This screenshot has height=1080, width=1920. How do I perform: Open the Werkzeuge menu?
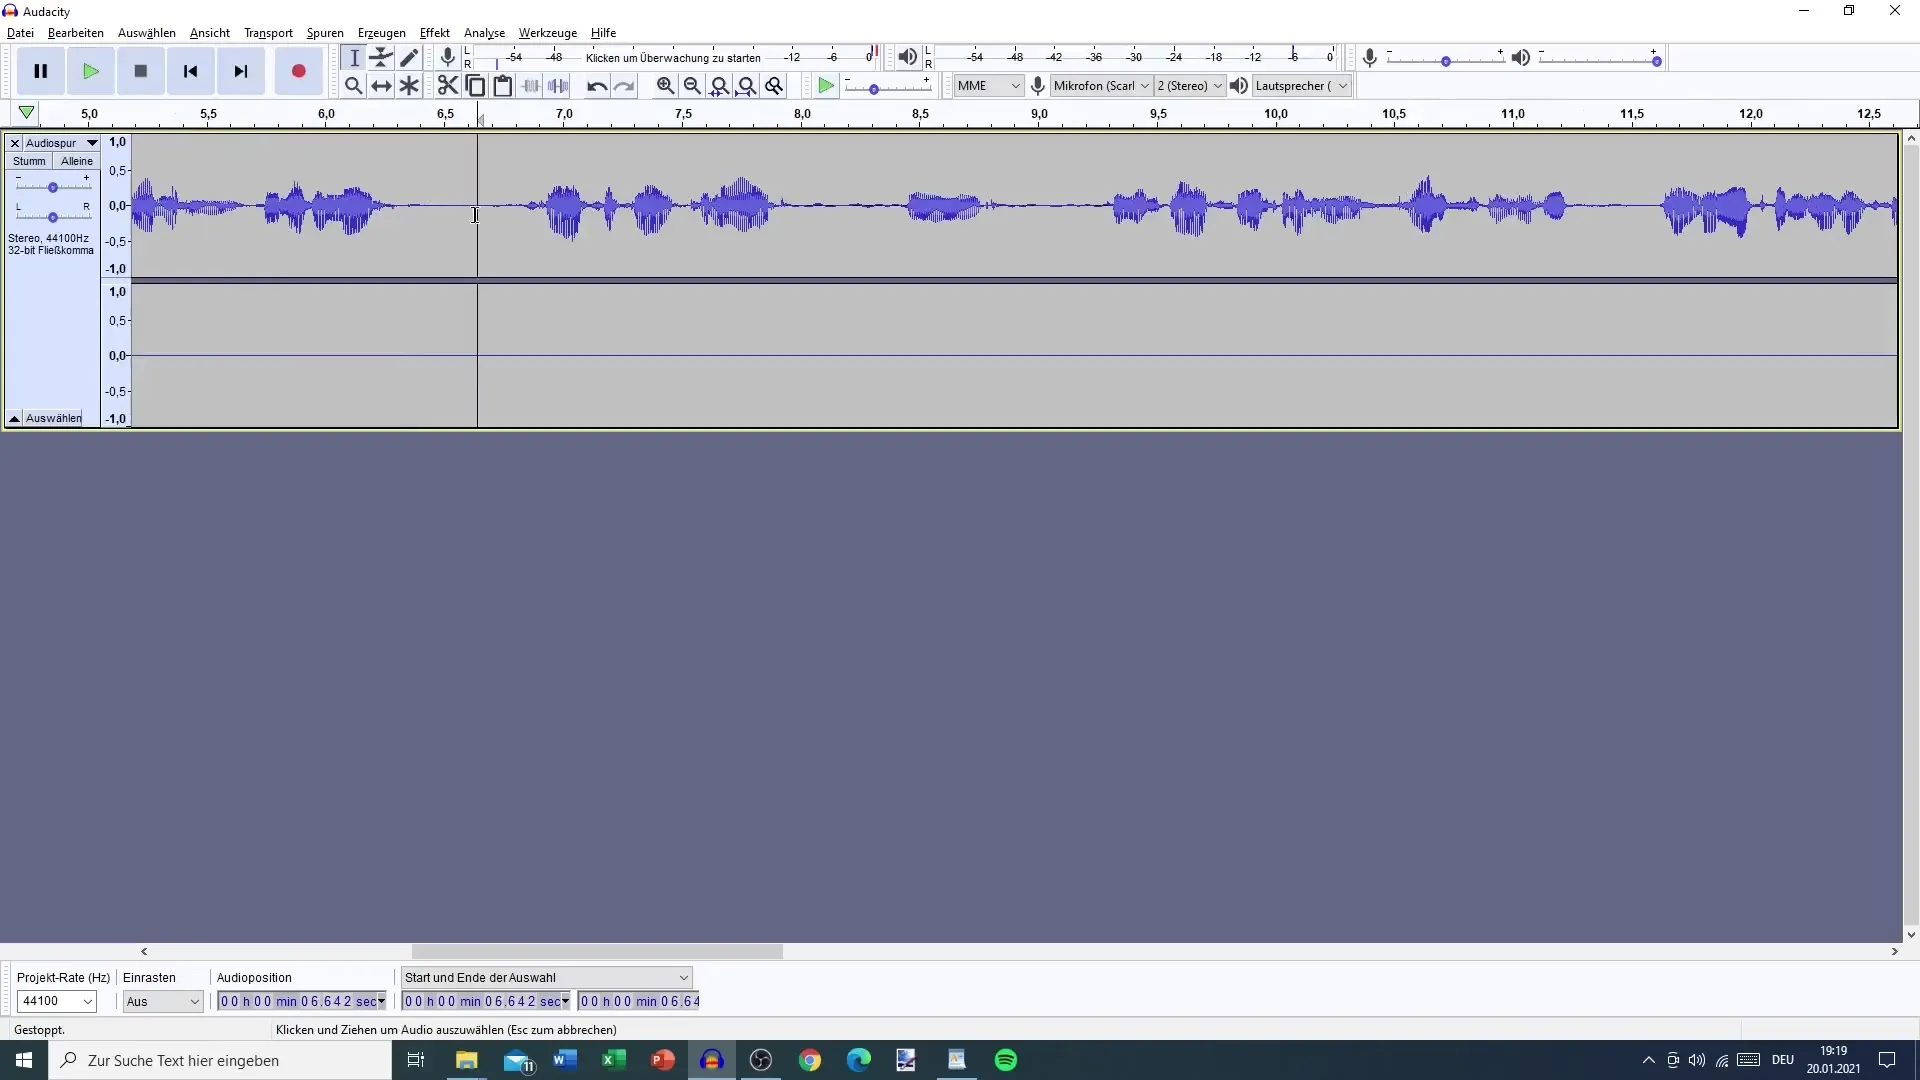[548, 33]
